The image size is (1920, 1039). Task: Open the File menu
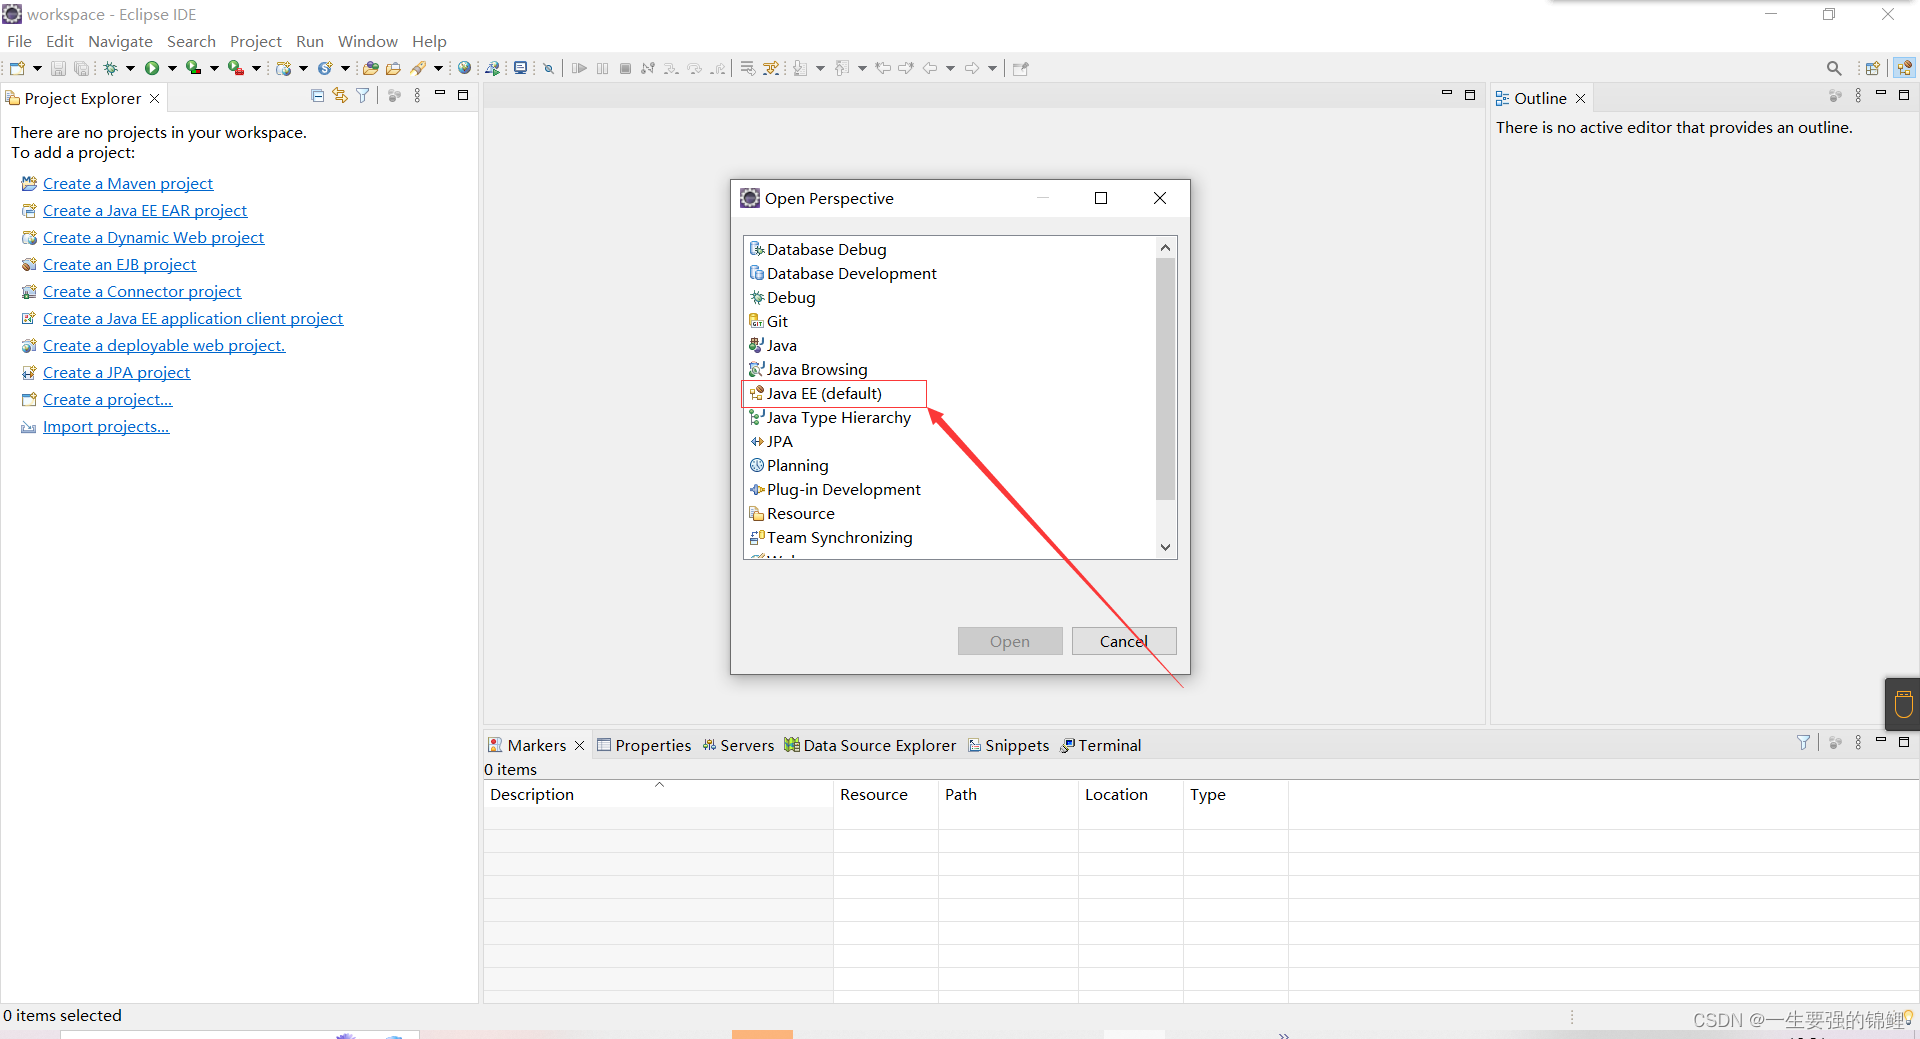tap(19, 41)
